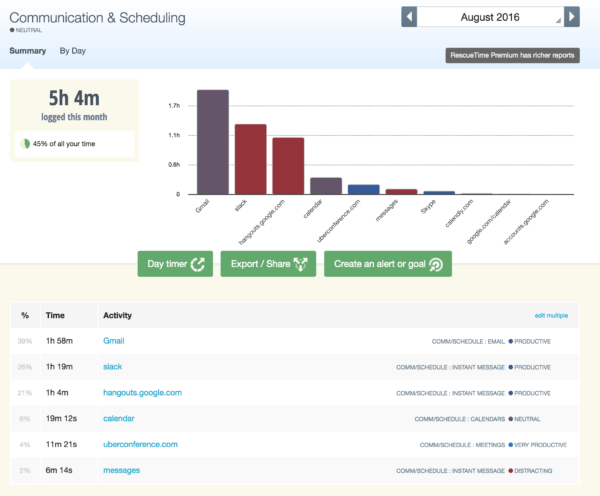Click the google.com/calendar chart axis label
This screenshot has width=600, height=496.
489,222
